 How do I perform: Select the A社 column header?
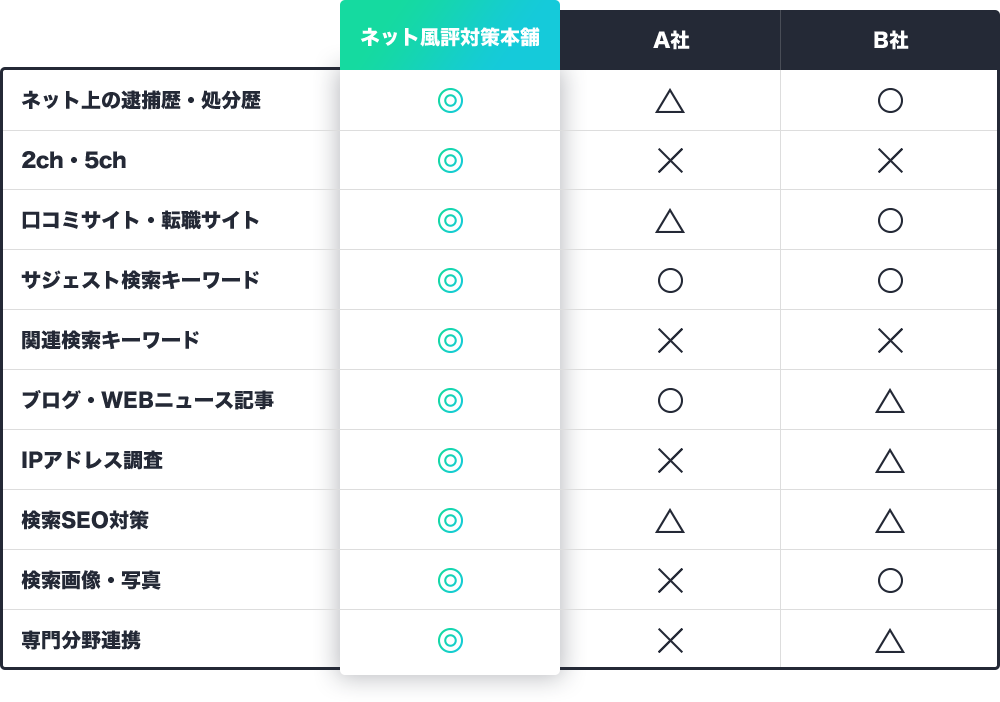point(670,40)
